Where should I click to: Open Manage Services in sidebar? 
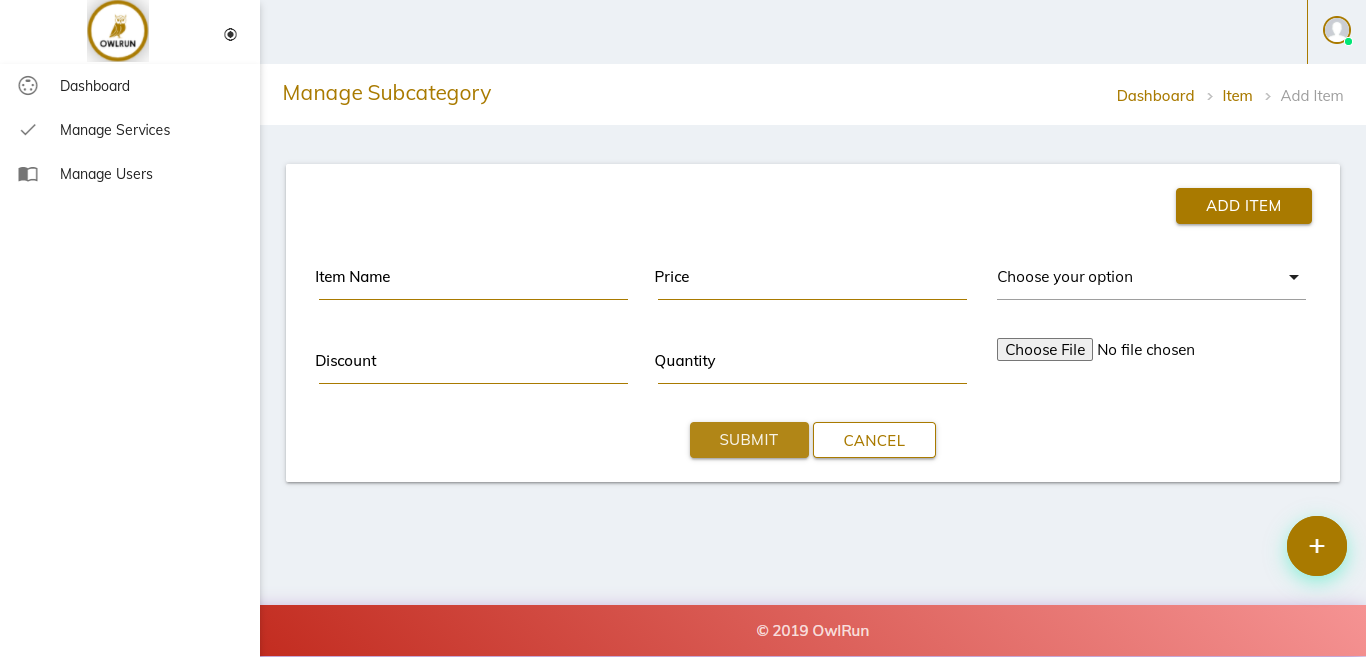pos(115,130)
